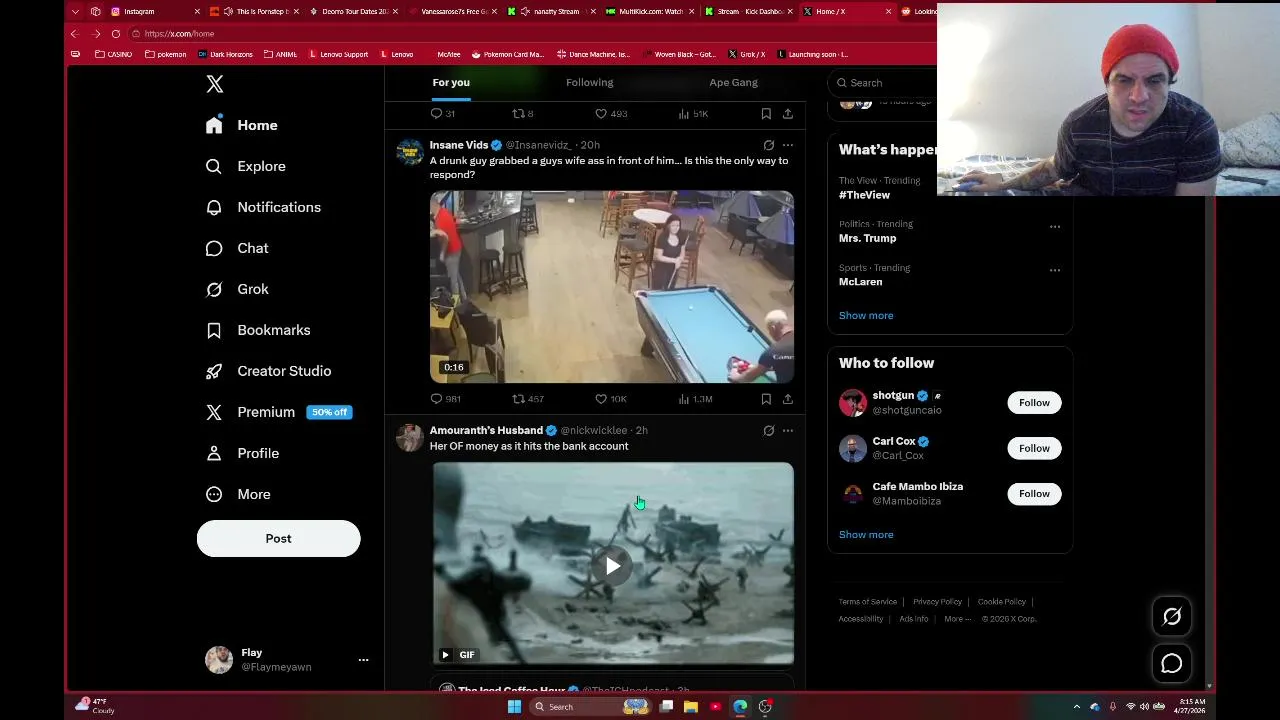Open Grok actions on Amouranth's Husband post
Viewport: 1280px width, 720px height.
click(768, 431)
